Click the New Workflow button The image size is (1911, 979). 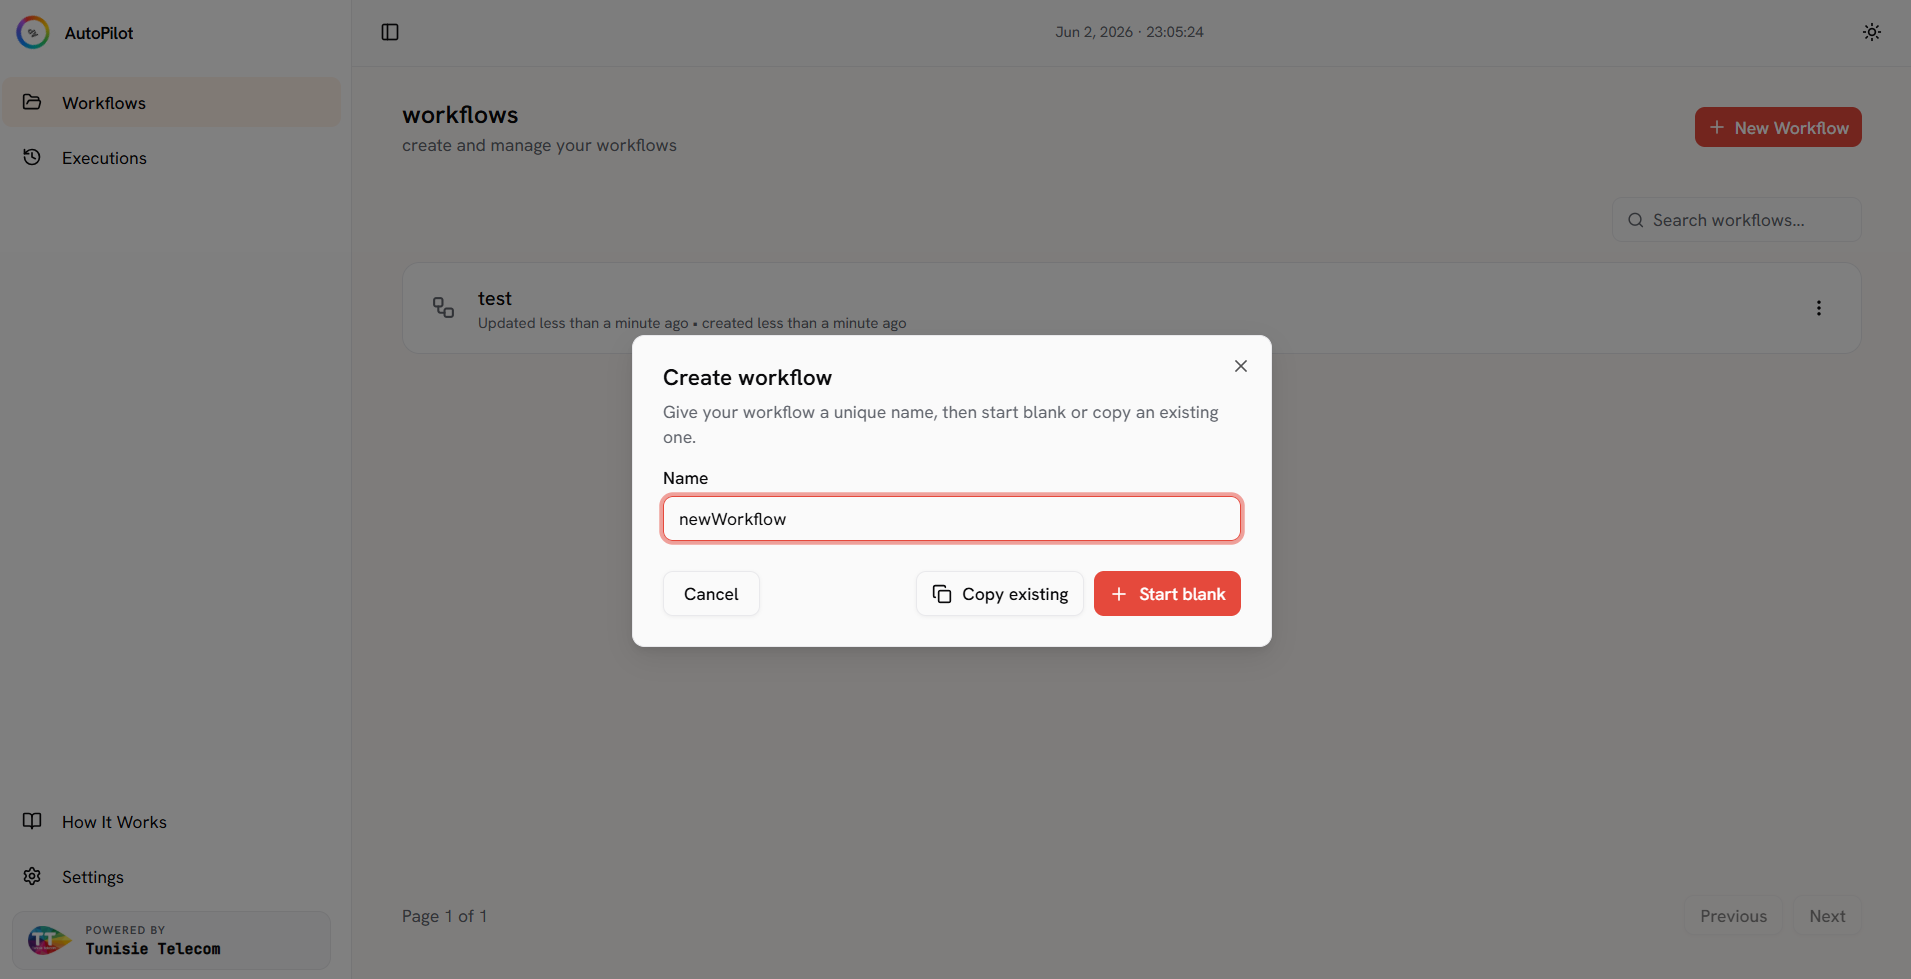[x=1778, y=127]
